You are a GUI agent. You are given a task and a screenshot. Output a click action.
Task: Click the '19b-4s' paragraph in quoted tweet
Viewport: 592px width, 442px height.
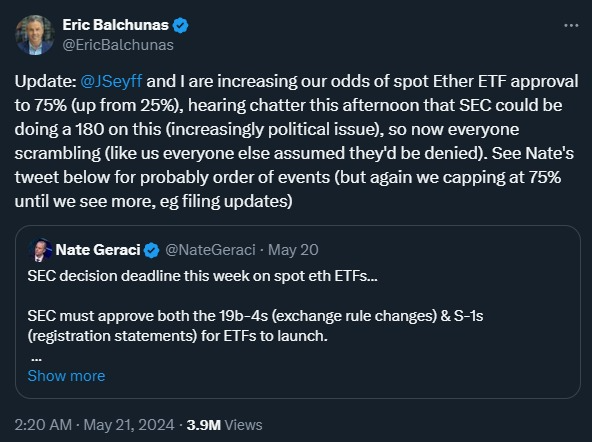(255, 326)
